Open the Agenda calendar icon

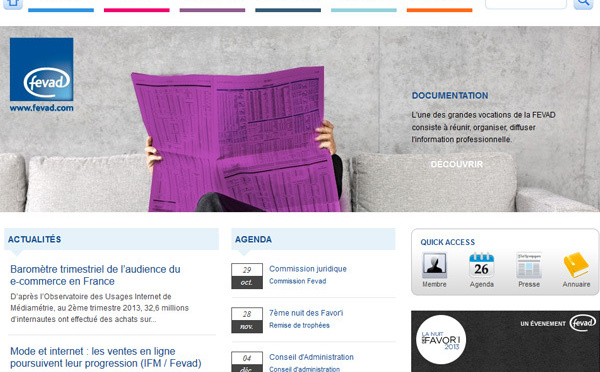[x=481, y=265]
